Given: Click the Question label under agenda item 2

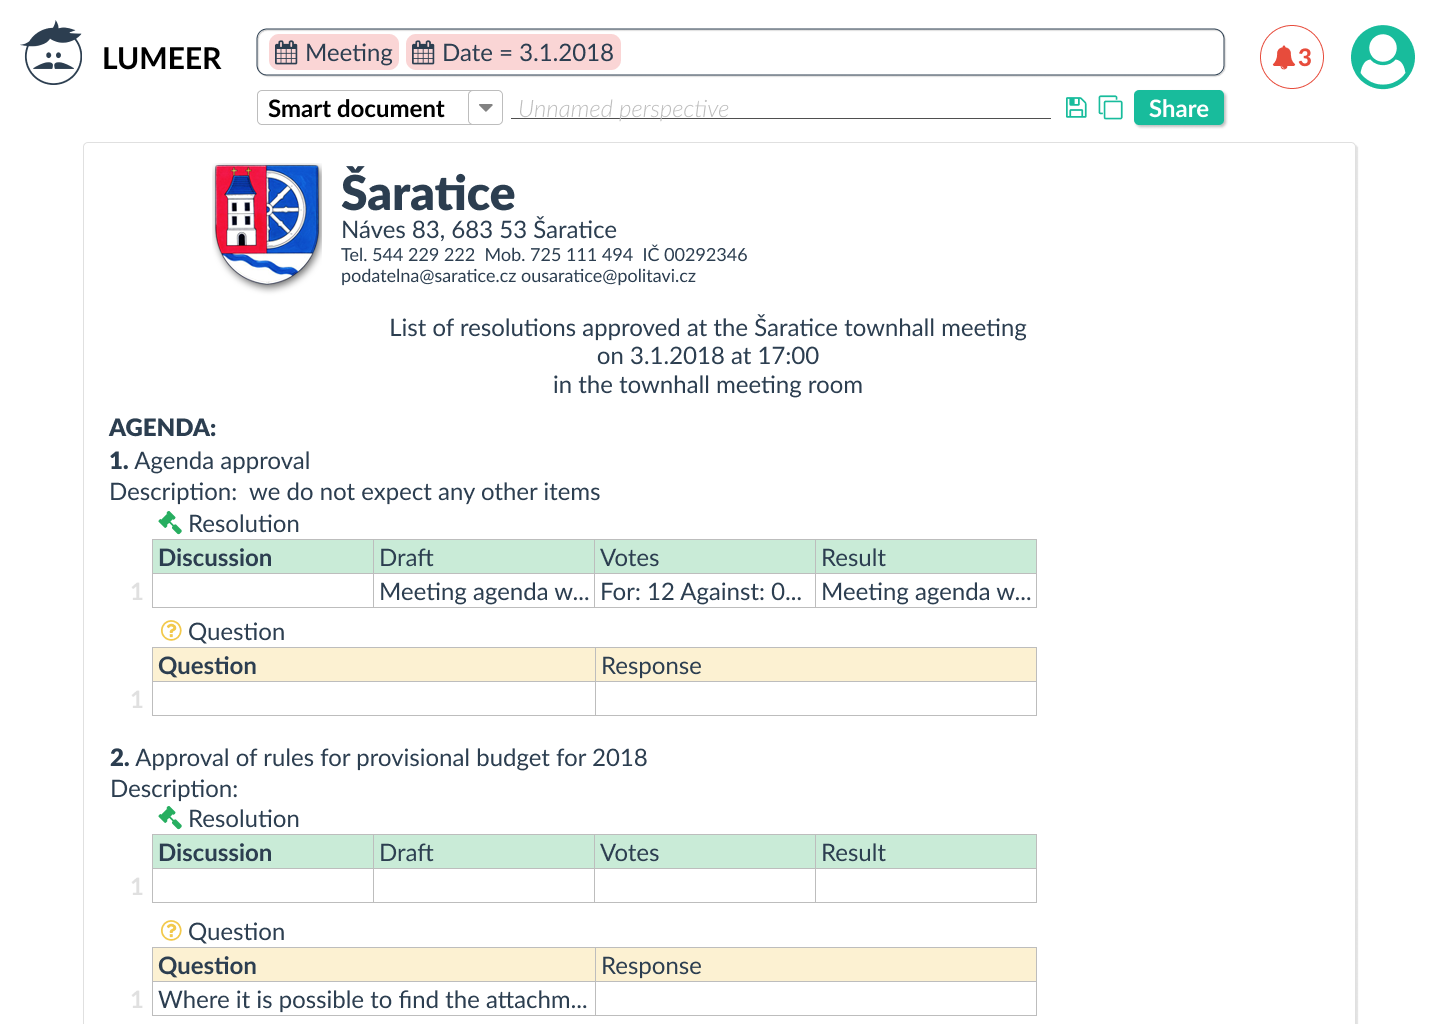Looking at the screenshot, I should coord(237,931).
